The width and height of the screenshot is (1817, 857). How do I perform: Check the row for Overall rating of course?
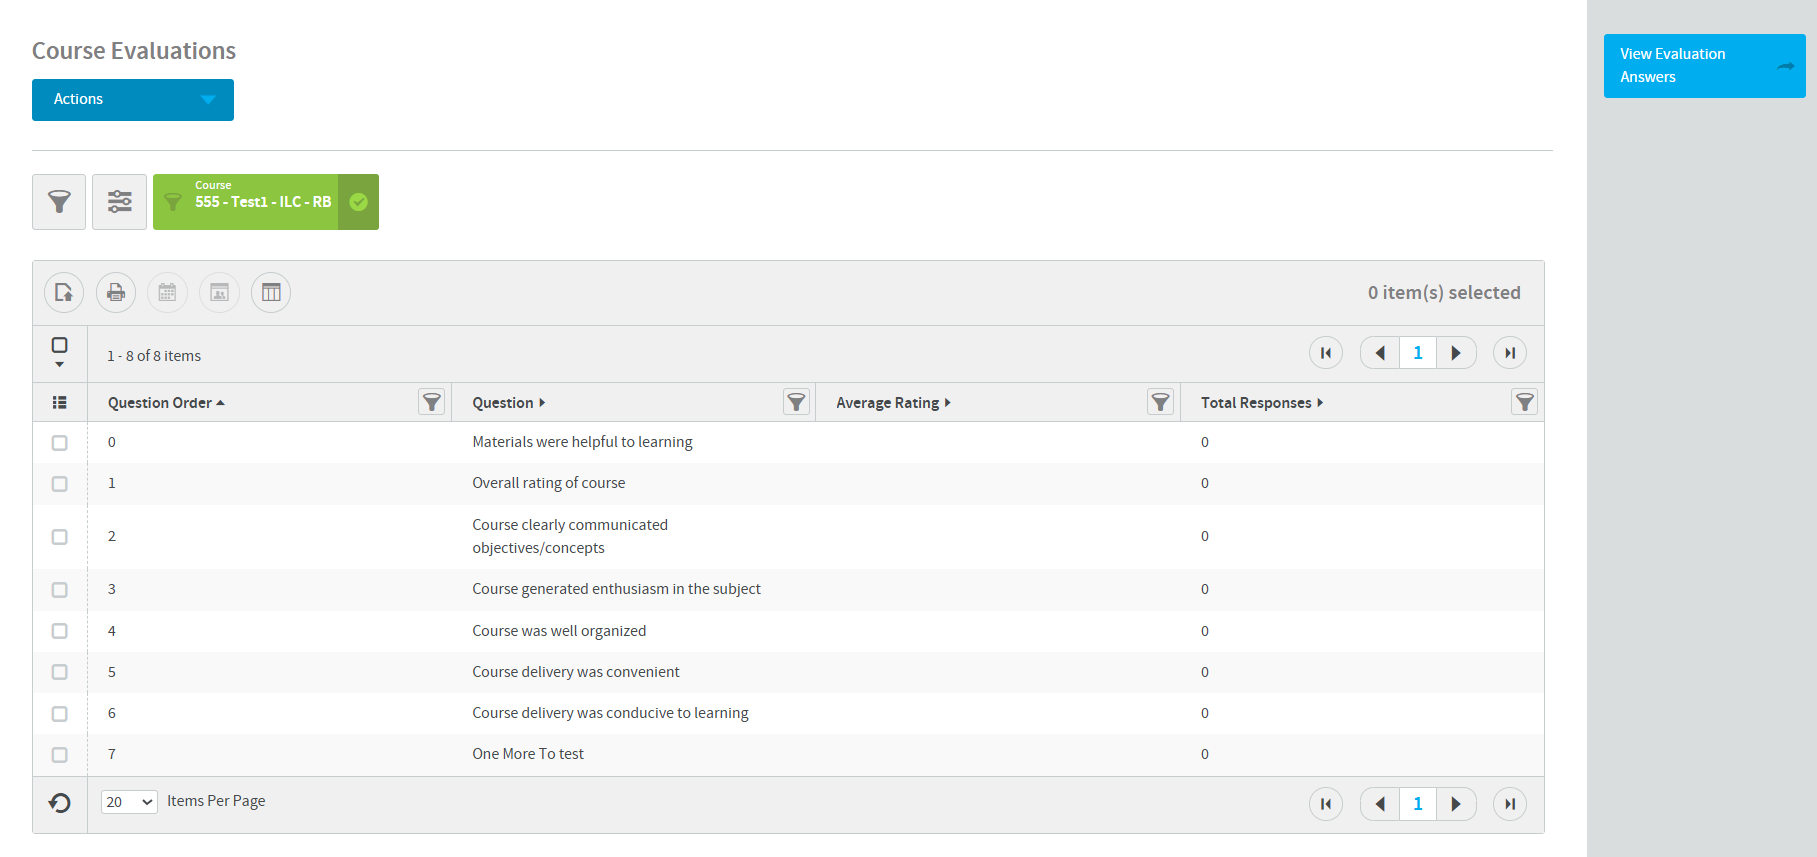(x=60, y=484)
